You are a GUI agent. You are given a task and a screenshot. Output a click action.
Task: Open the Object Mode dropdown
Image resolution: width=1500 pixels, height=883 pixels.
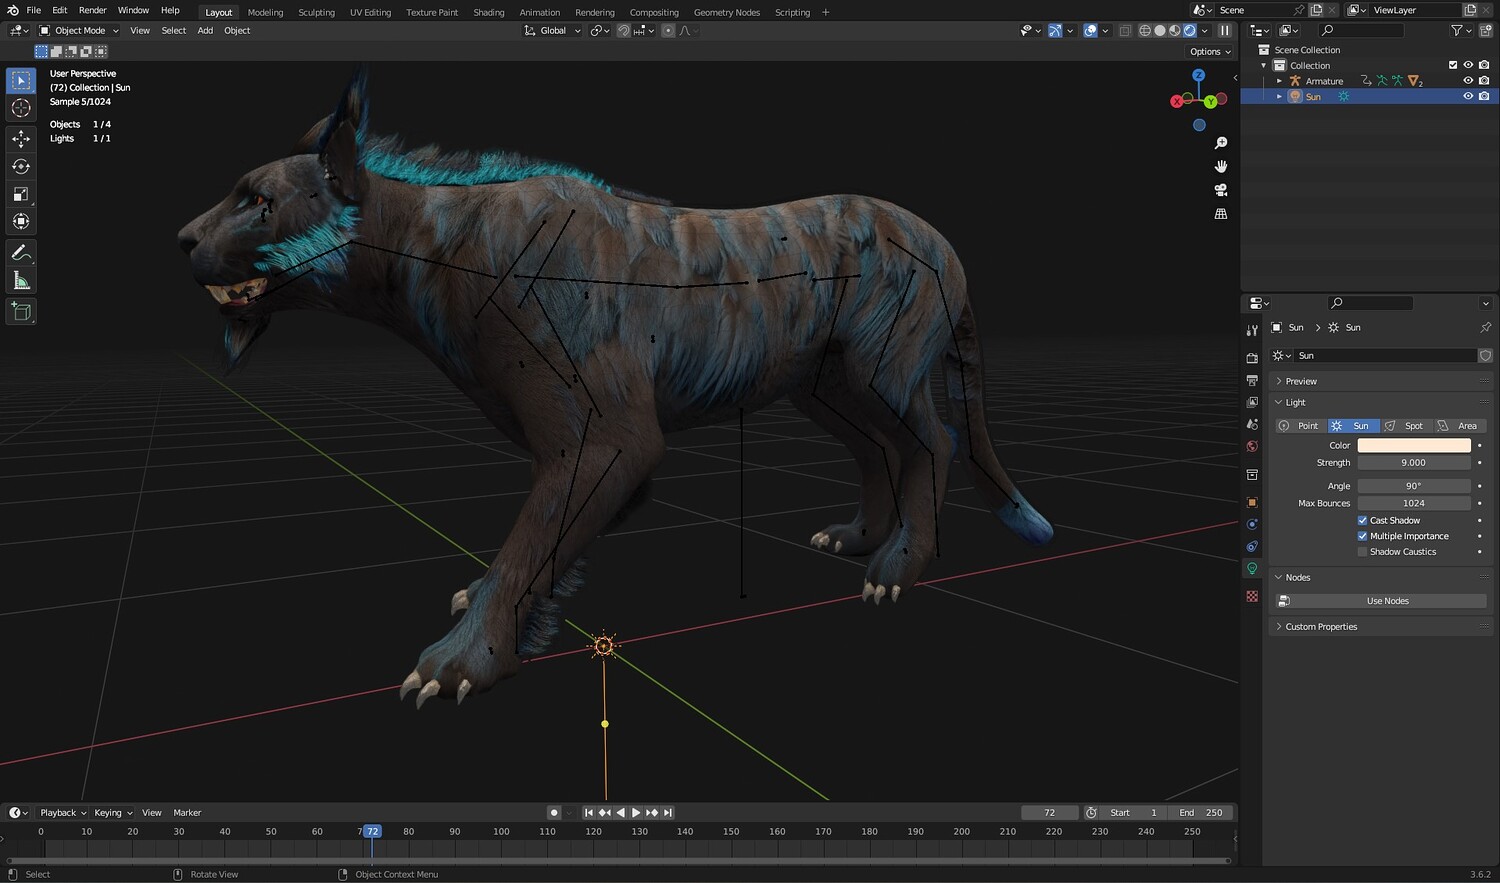[79, 31]
